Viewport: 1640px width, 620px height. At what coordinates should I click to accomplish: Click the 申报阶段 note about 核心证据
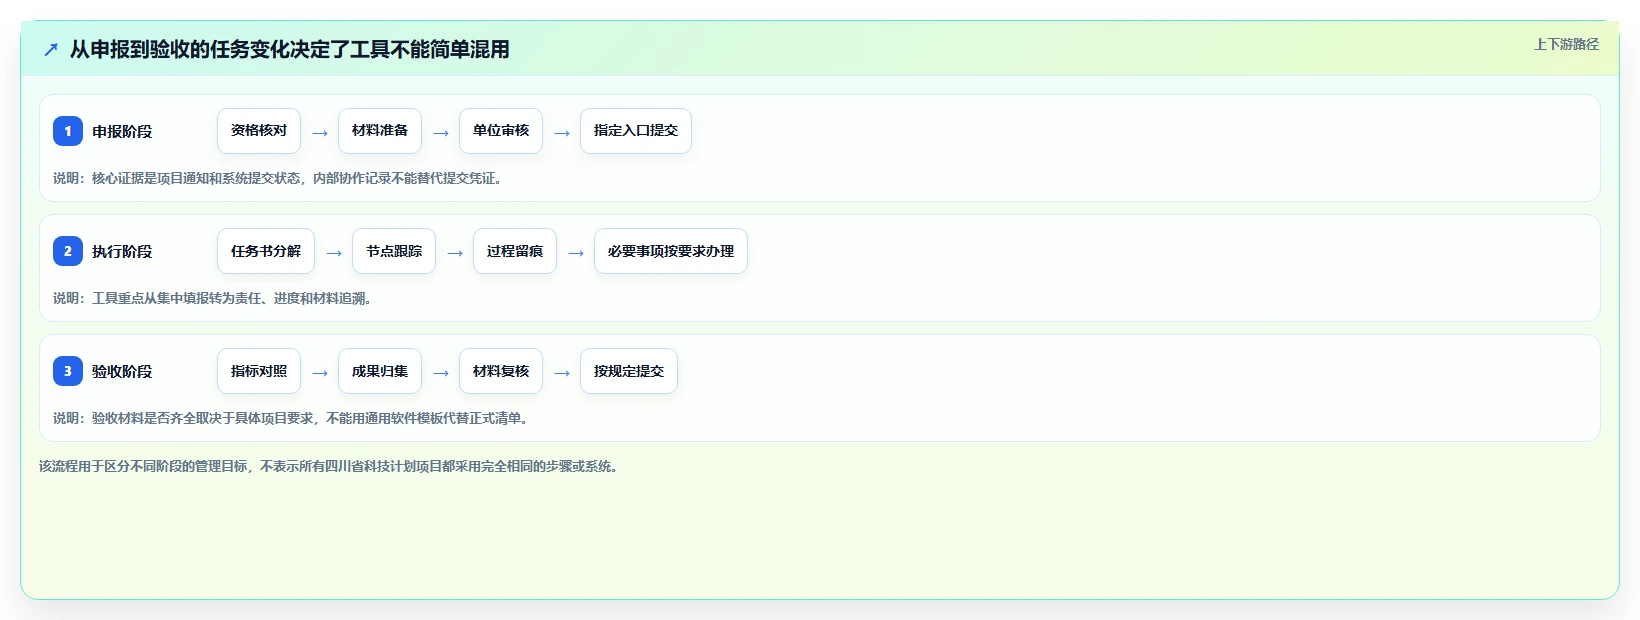pyautogui.click(x=278, y=178)
